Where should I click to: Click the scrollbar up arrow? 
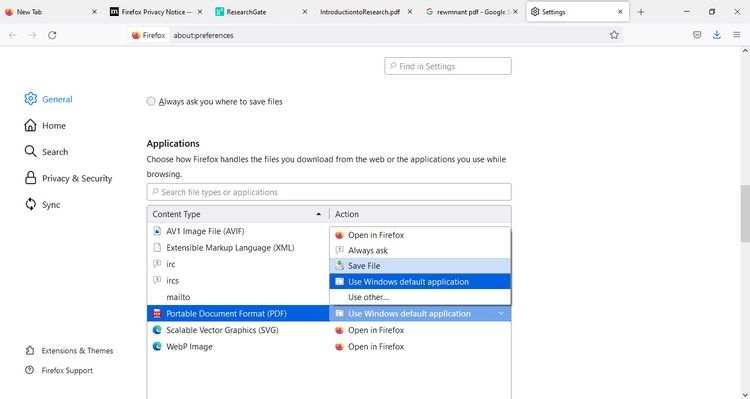745,50
